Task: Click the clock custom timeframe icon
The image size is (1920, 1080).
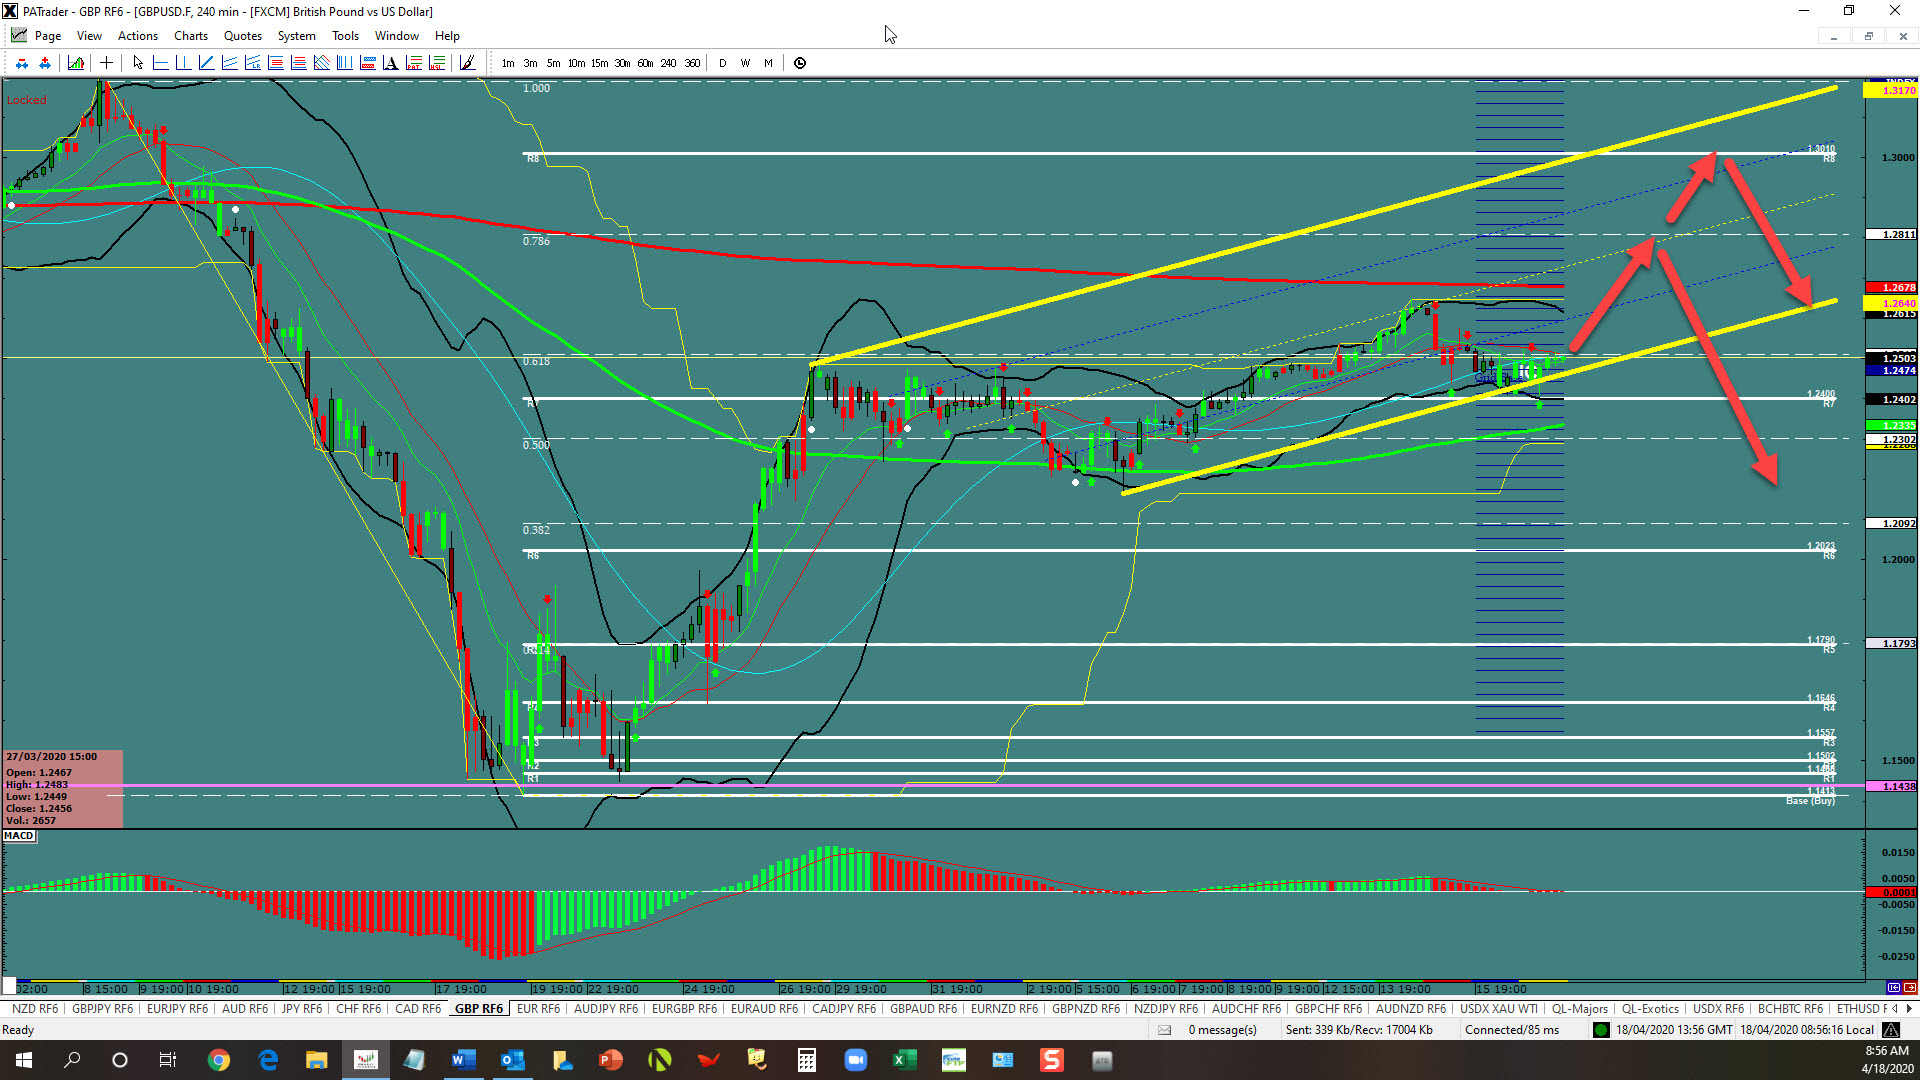Action: pos(800,63)
